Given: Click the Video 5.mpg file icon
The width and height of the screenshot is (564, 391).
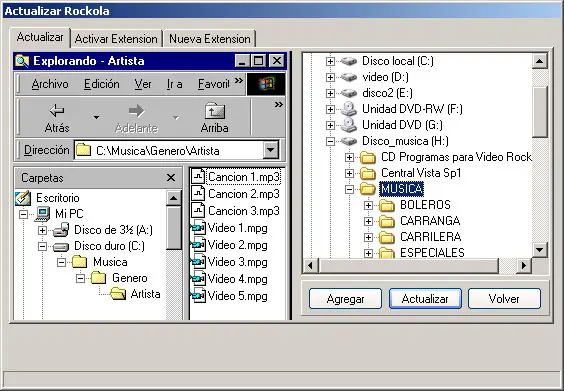Looking at the screenshot, I should 198,296.
